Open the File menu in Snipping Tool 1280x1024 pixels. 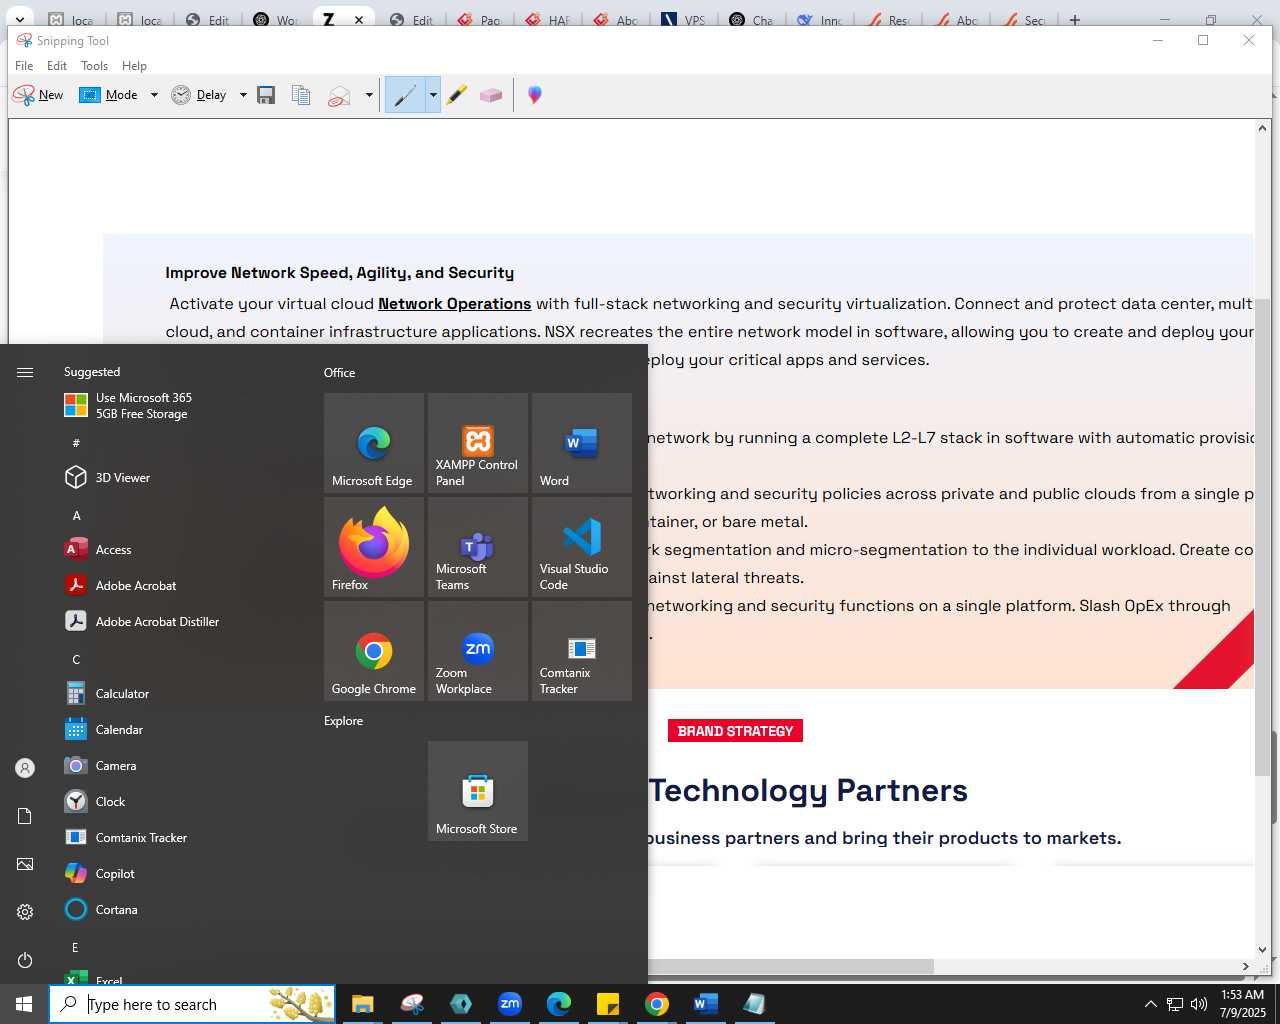point(24,66)
